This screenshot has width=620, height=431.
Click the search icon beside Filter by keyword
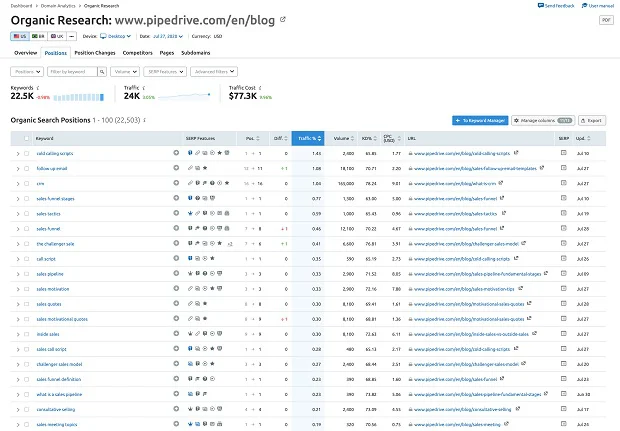tap(102, 72)
